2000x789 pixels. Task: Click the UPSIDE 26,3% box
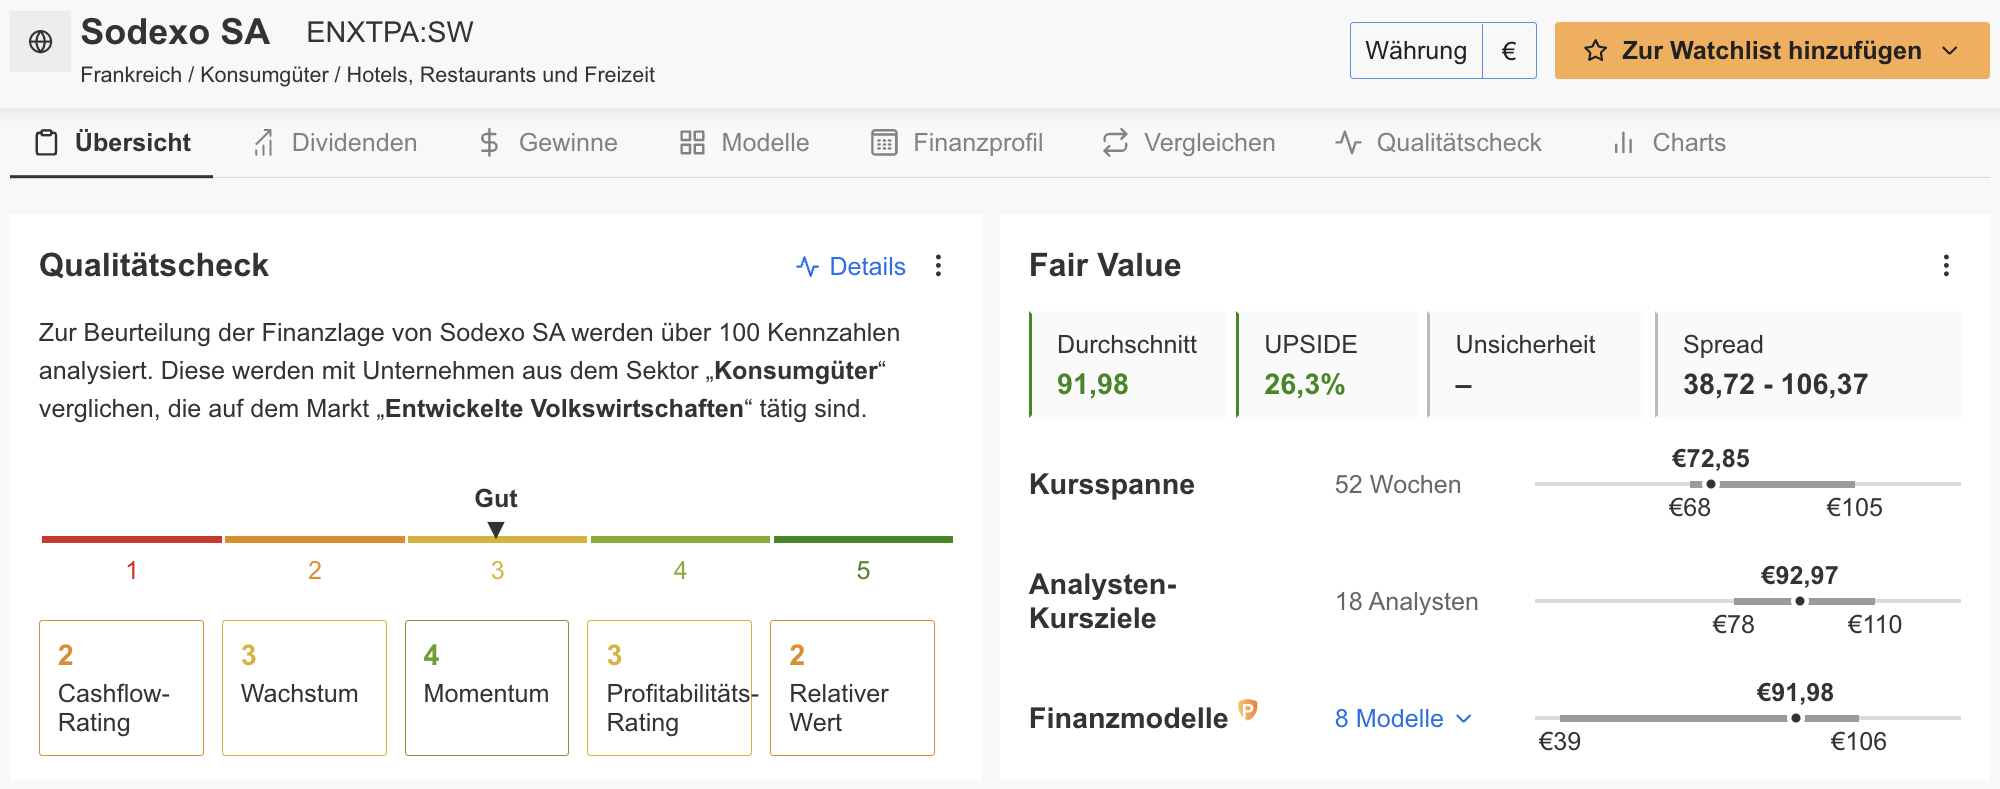tap(1327, 364)
